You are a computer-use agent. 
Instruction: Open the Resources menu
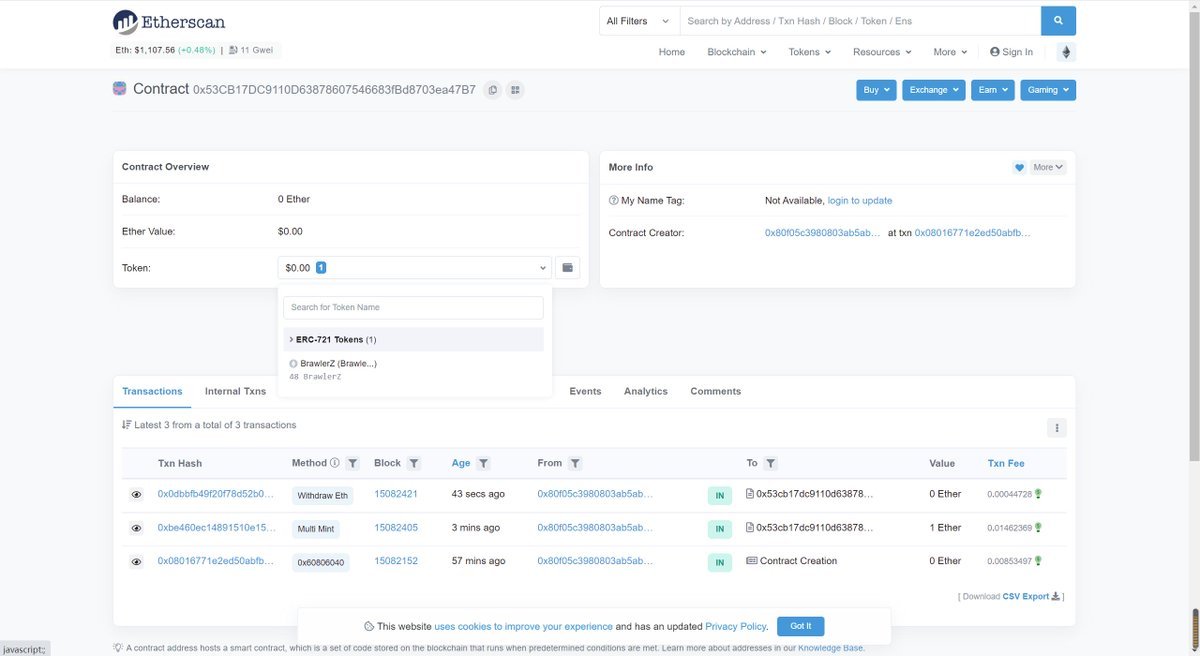pyautogui.click(x=881, y=52)
